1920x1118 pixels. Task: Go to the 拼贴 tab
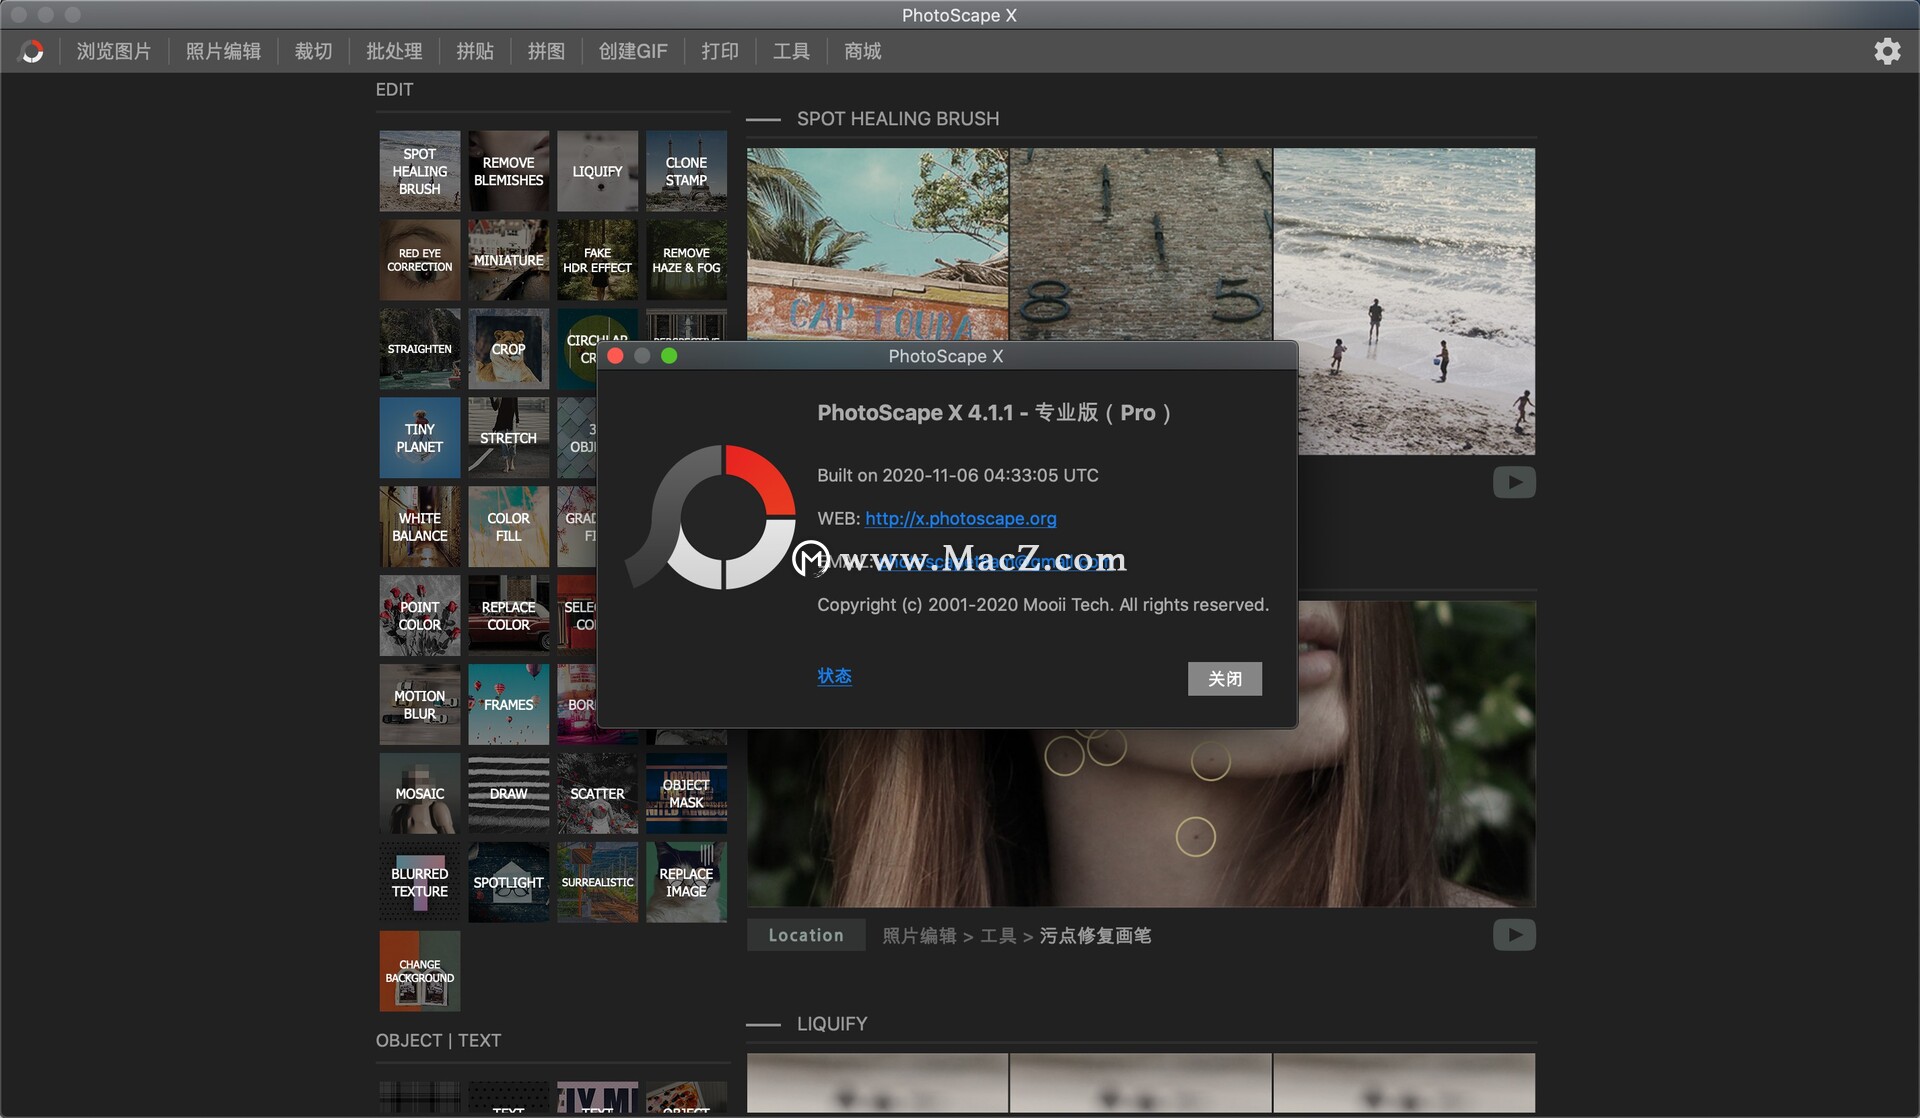(x=475, y=51)
